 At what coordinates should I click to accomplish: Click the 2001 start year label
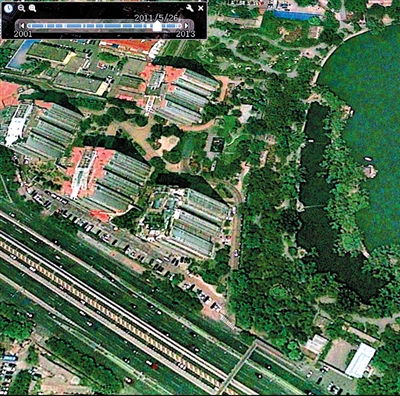pos(23,34)
